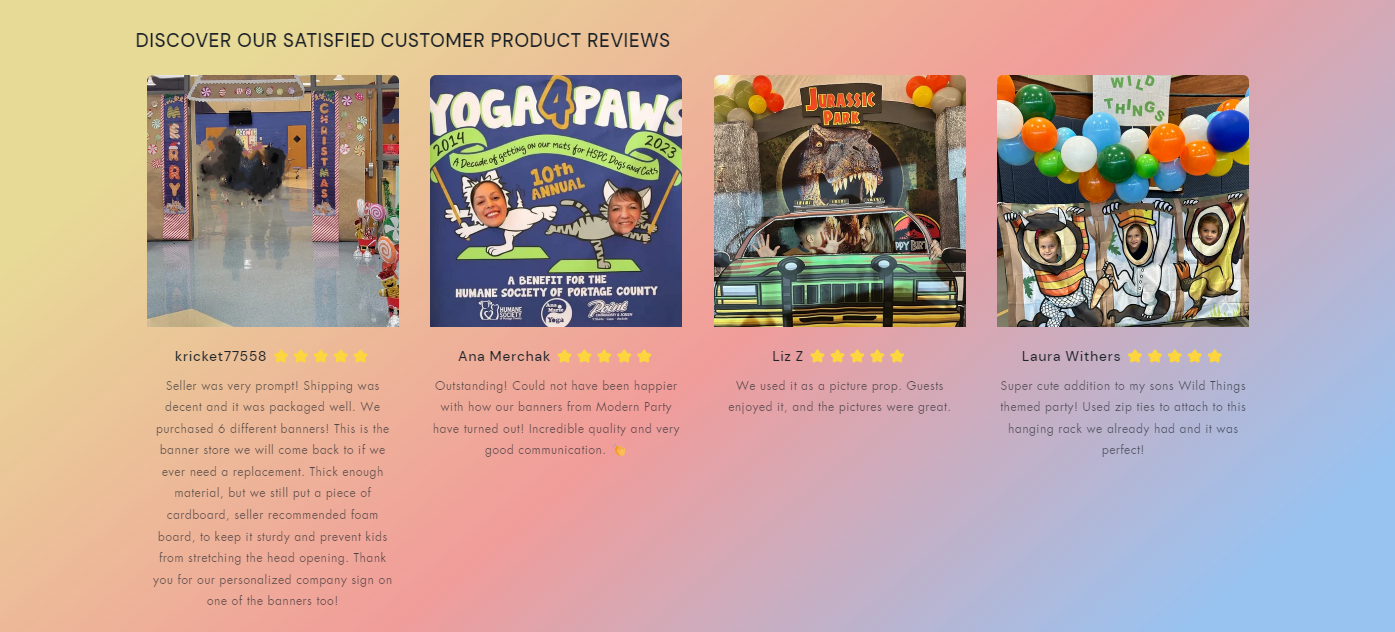Select reviewer name Ana Merchak
This screenshot has height=632, width=1395.
tap(504, 356)
